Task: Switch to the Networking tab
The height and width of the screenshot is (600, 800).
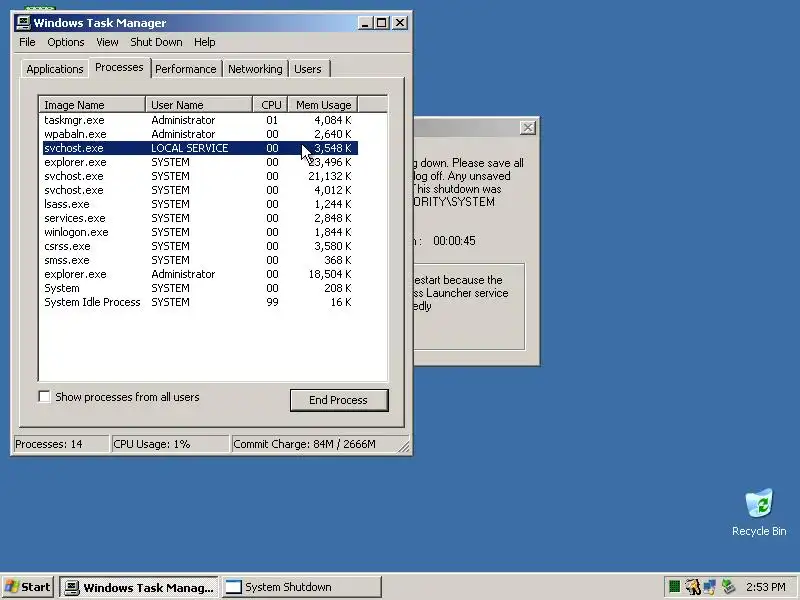Action: [255, 69]
